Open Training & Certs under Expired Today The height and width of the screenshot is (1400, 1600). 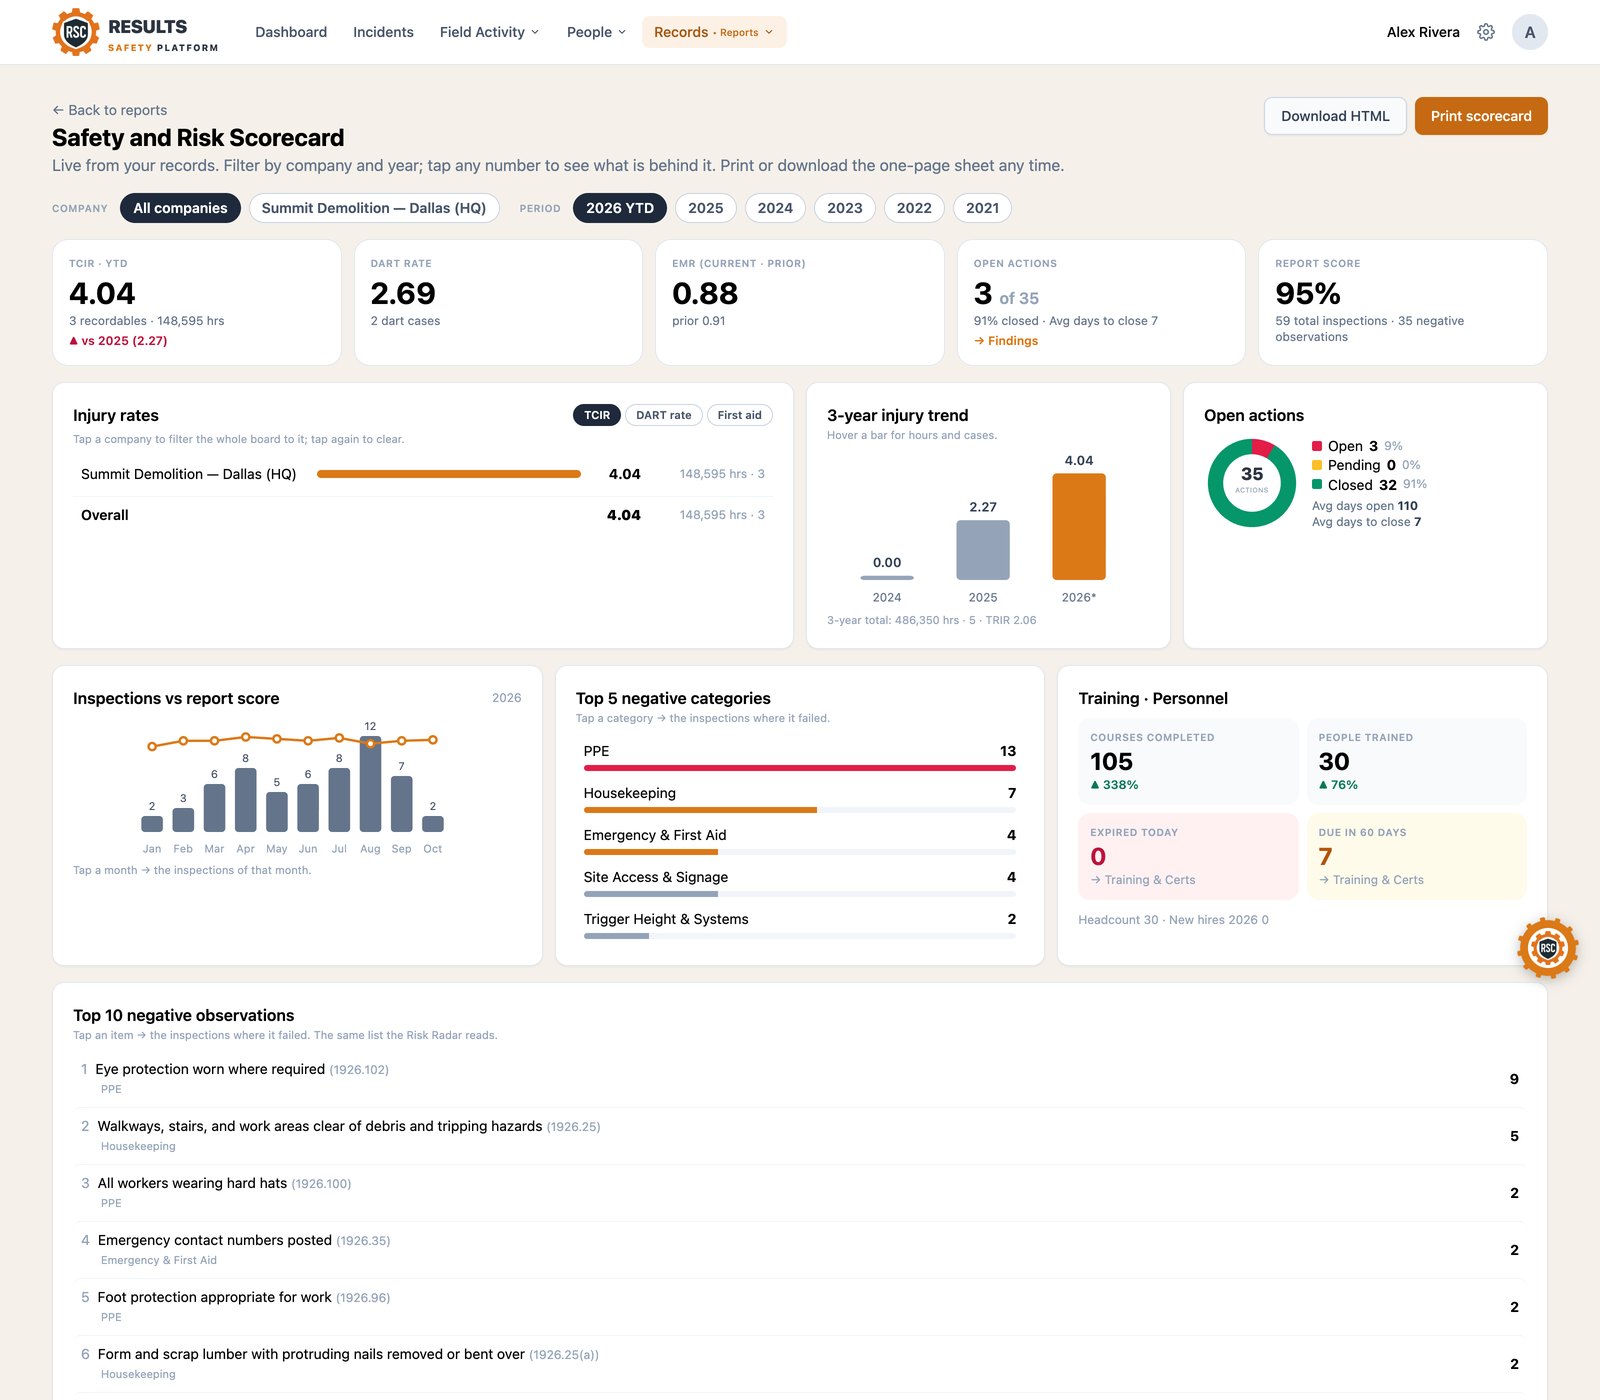1143,880
